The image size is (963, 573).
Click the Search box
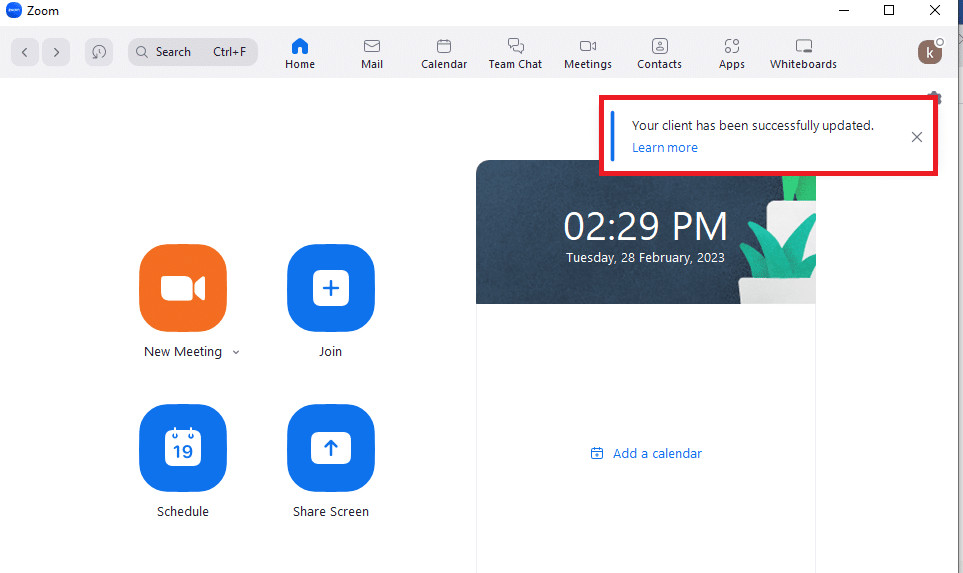click(x=192, y=52)
